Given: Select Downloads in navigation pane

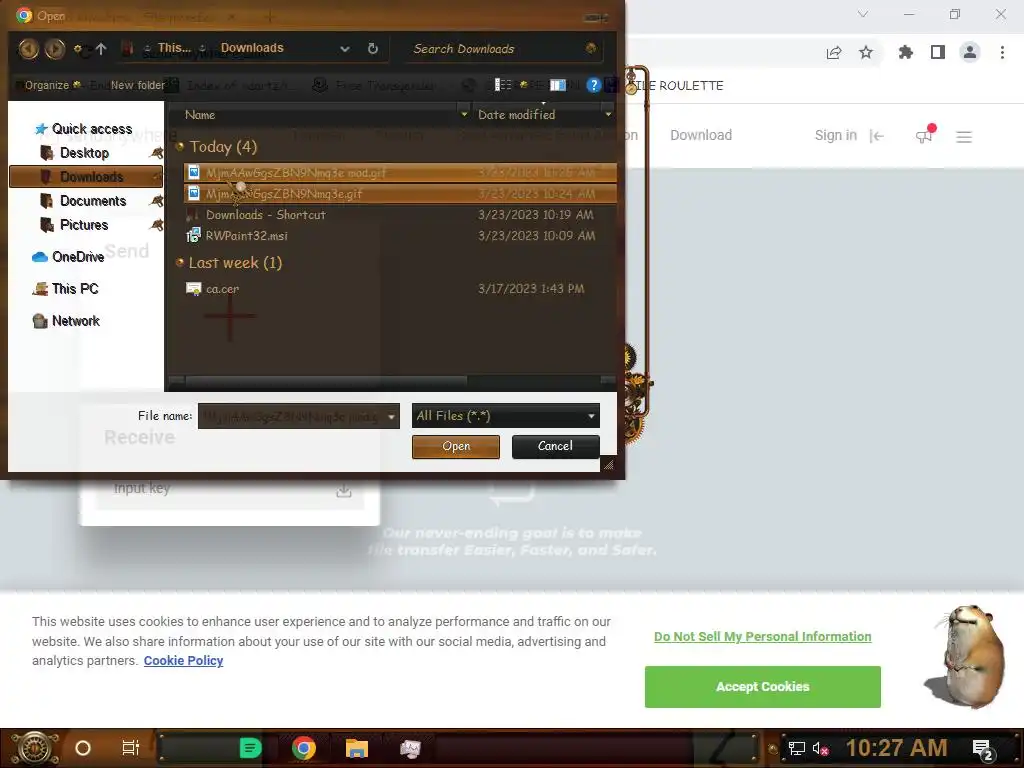Looking at the screenshot, I should [x=86, y=177].
